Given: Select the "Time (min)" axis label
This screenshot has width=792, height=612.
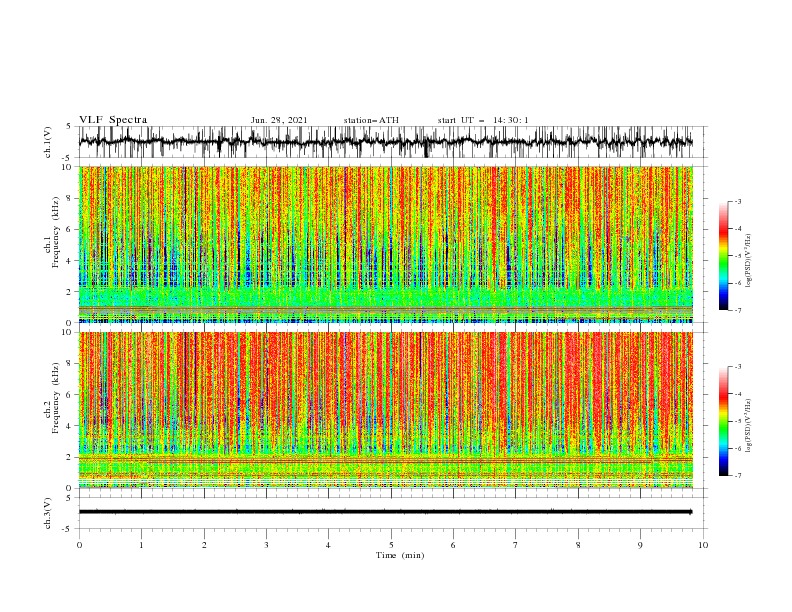Looking at the screenshot, I should point(400,555).
